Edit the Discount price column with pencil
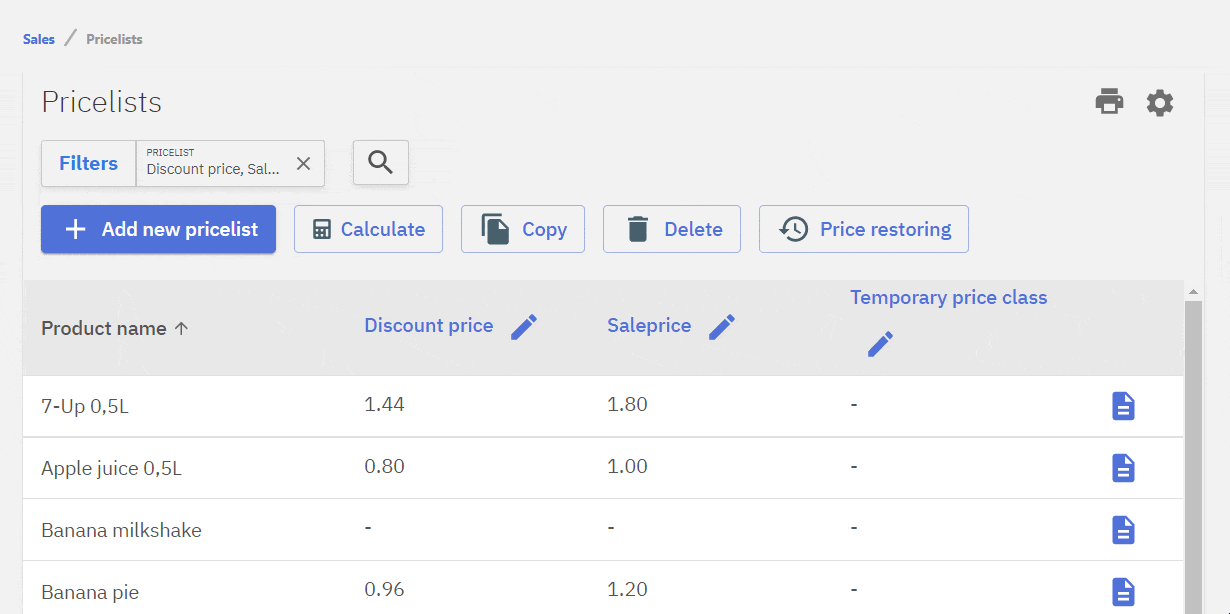The height and width of the screenshot is (614, 1230). [524, 326]
